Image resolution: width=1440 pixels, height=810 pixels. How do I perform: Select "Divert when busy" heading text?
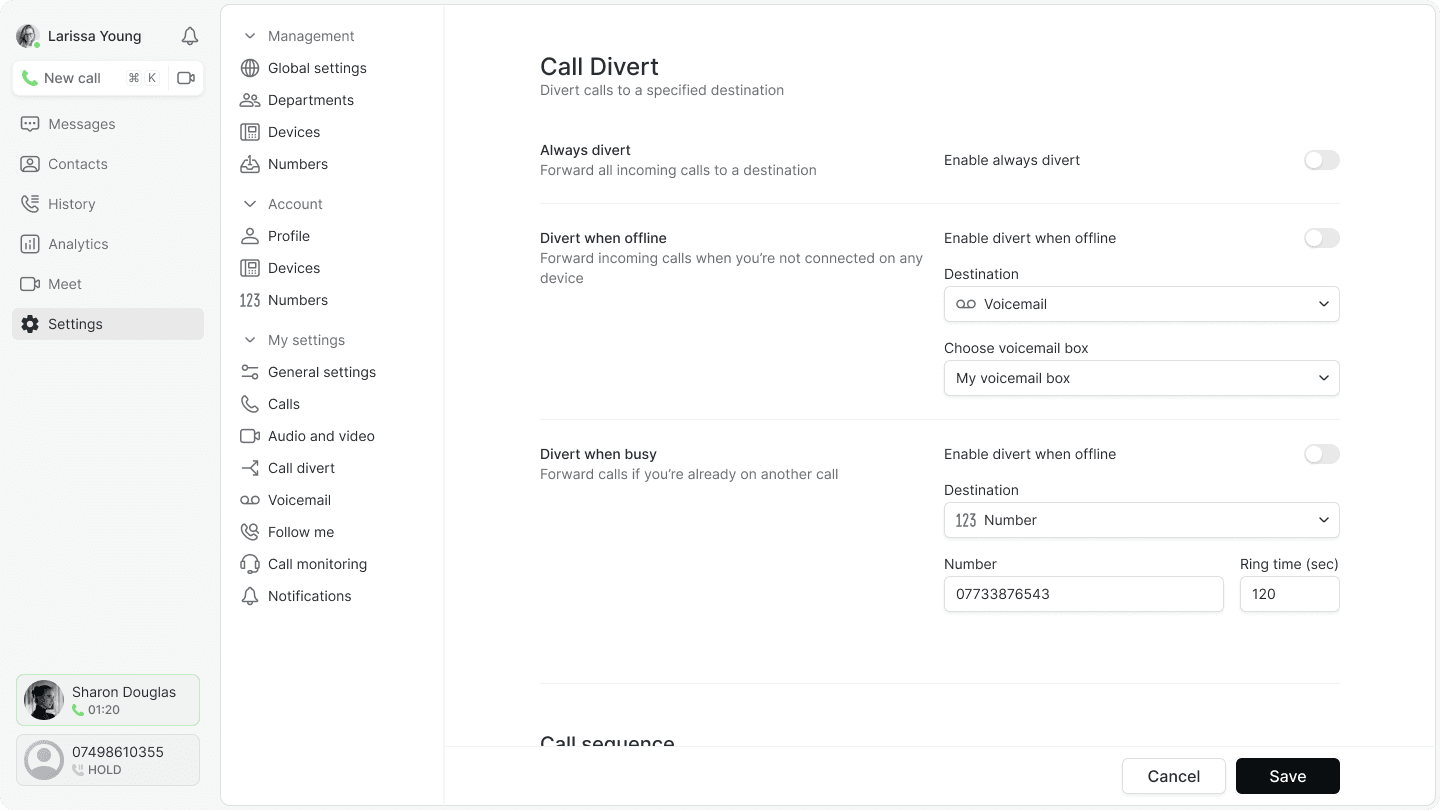point(598,454)
